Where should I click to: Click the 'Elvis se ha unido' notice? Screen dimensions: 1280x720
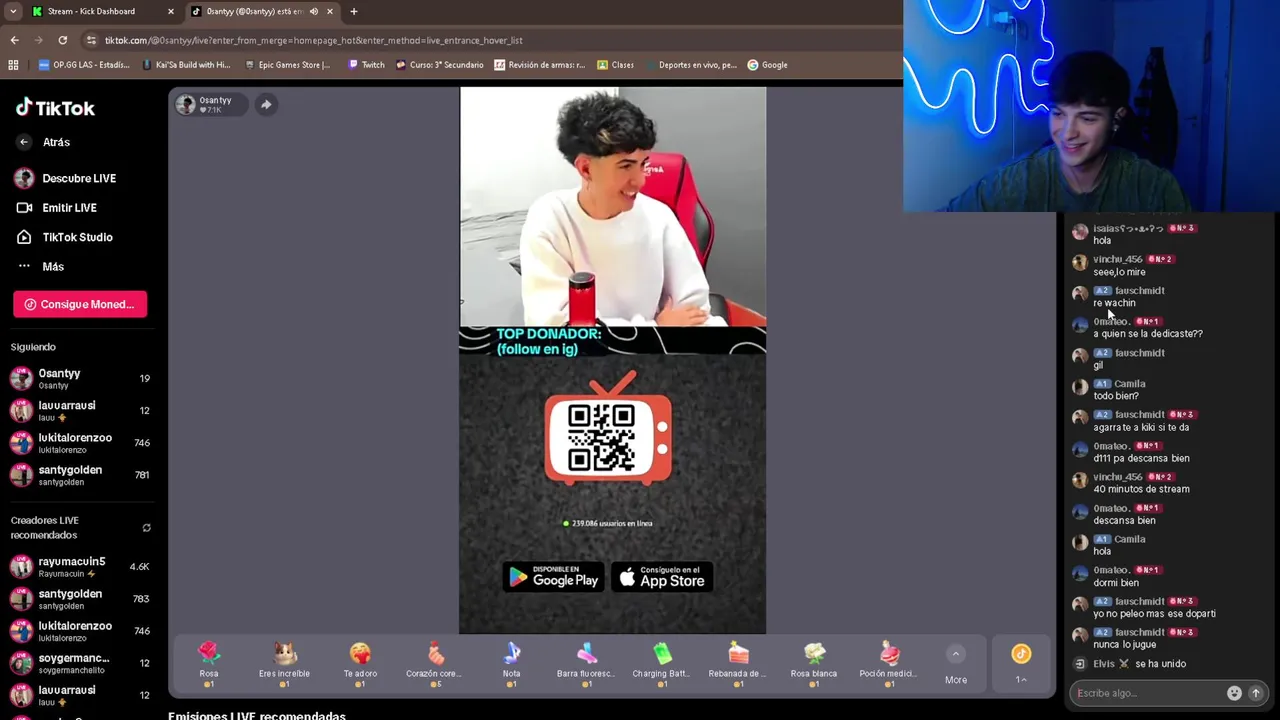(x=1130, y=664)
